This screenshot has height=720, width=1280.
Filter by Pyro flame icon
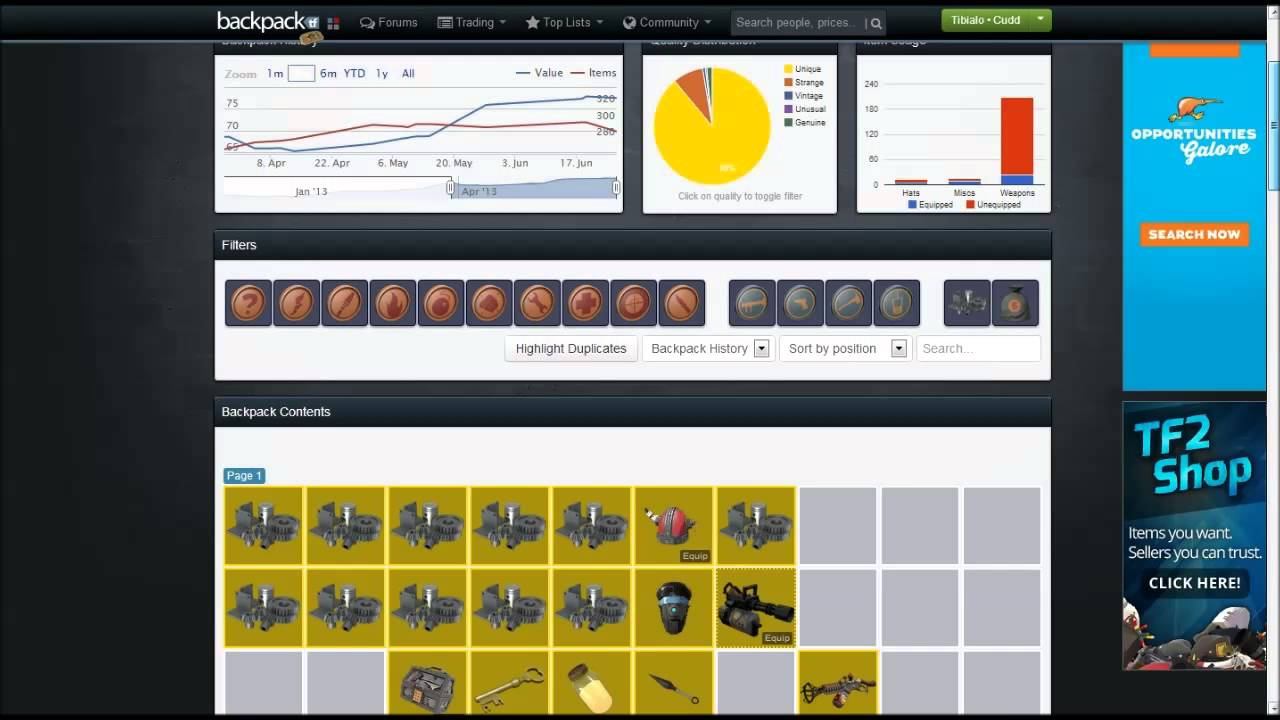393,303
